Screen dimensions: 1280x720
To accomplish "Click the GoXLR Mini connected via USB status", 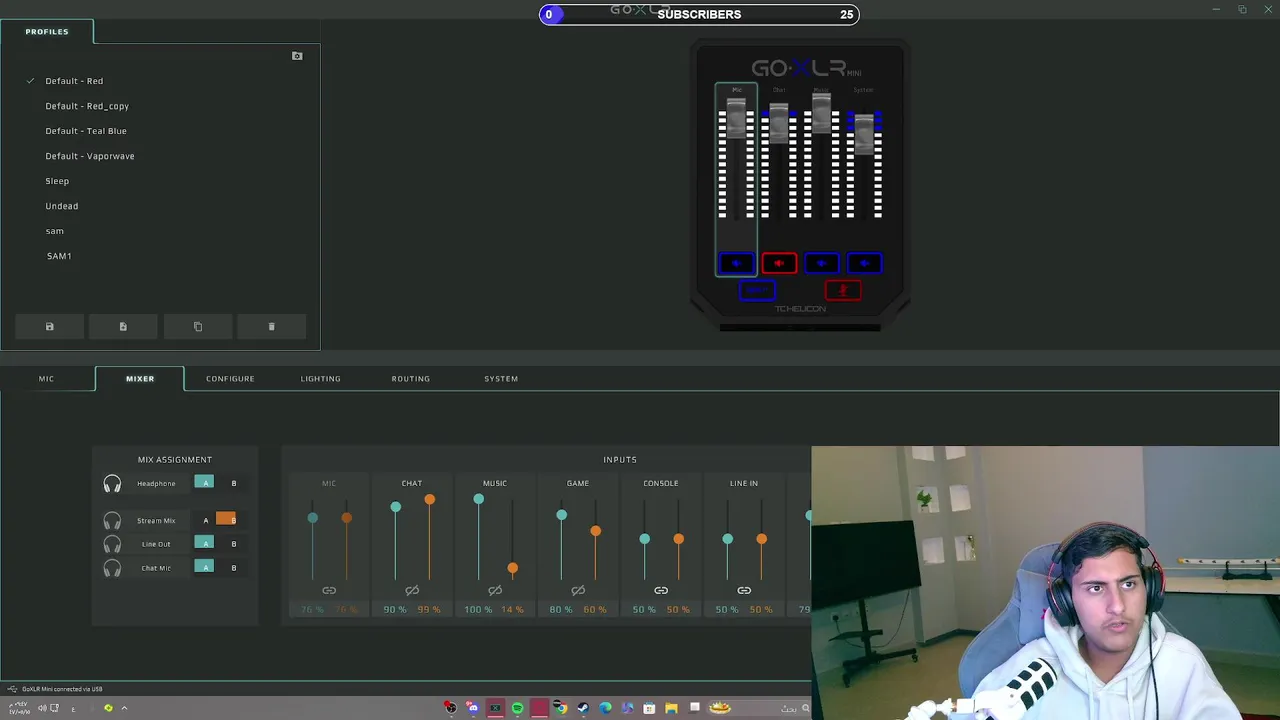I will [x=62, y=689].
